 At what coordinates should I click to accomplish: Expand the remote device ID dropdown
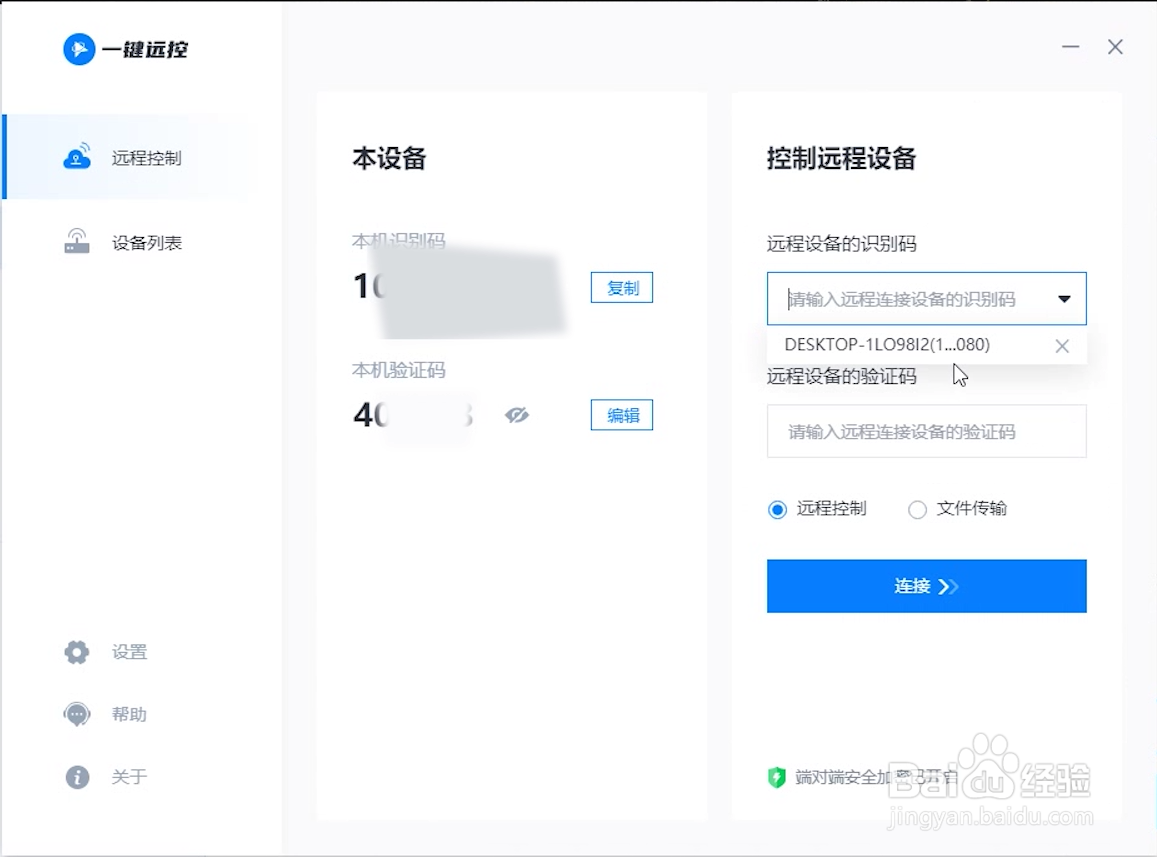(x=1063, y=298)
